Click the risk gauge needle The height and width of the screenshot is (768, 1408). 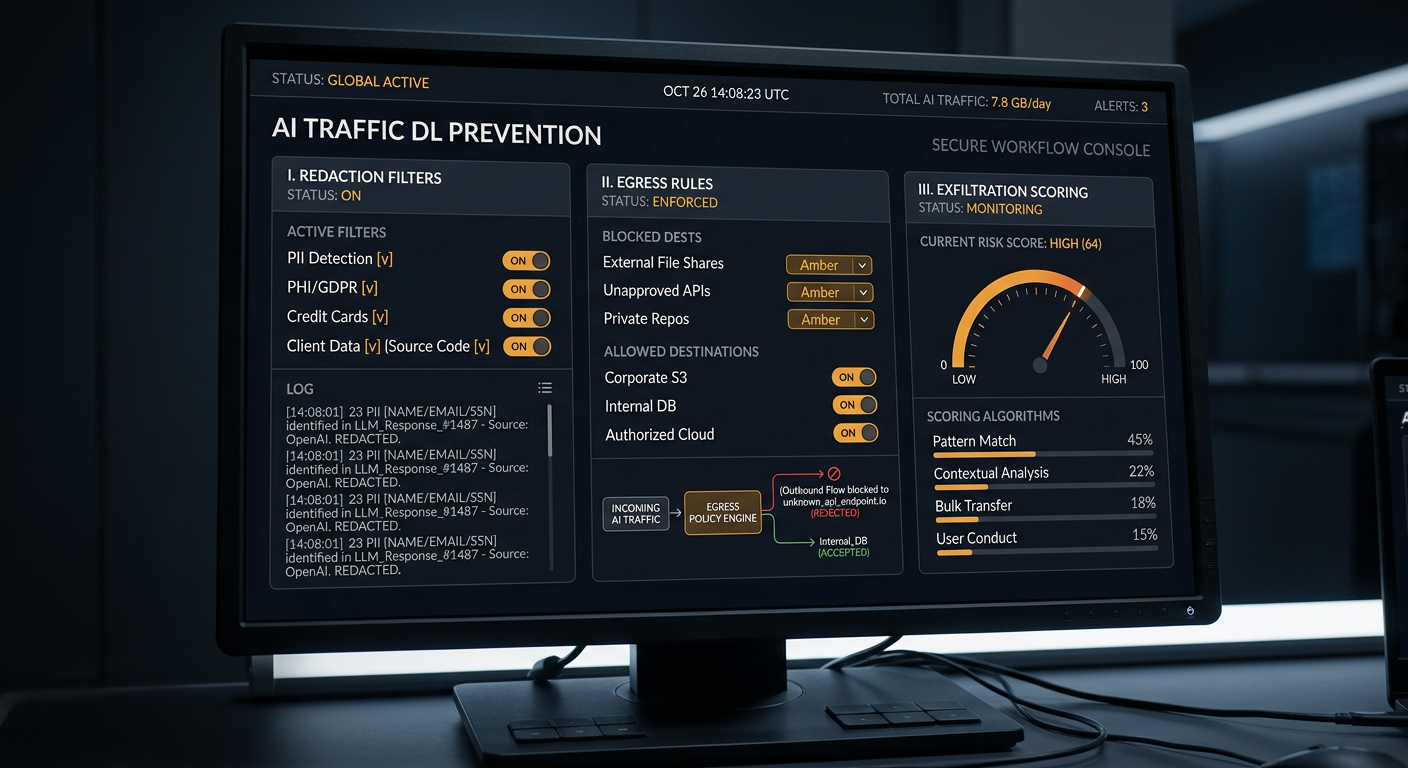(x=1056, y=336)
